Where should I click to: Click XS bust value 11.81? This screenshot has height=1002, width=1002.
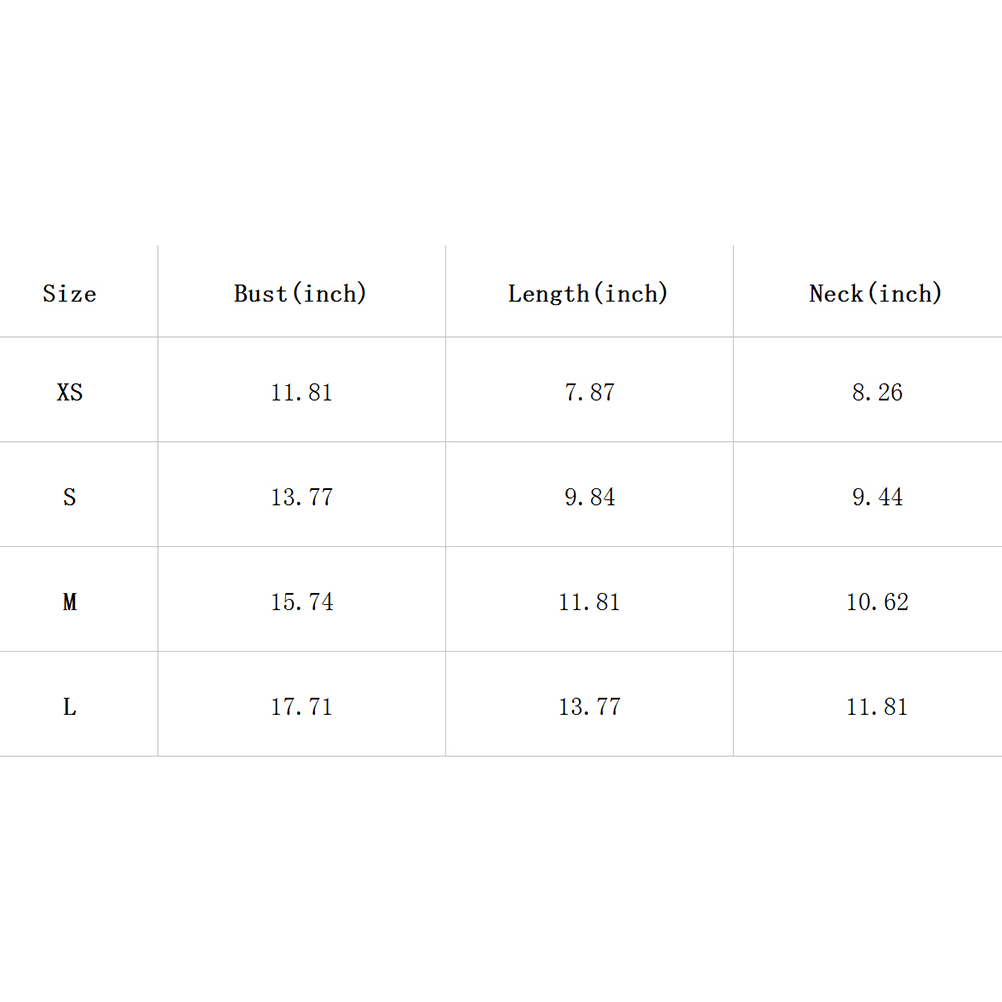(x=301, y=392)
